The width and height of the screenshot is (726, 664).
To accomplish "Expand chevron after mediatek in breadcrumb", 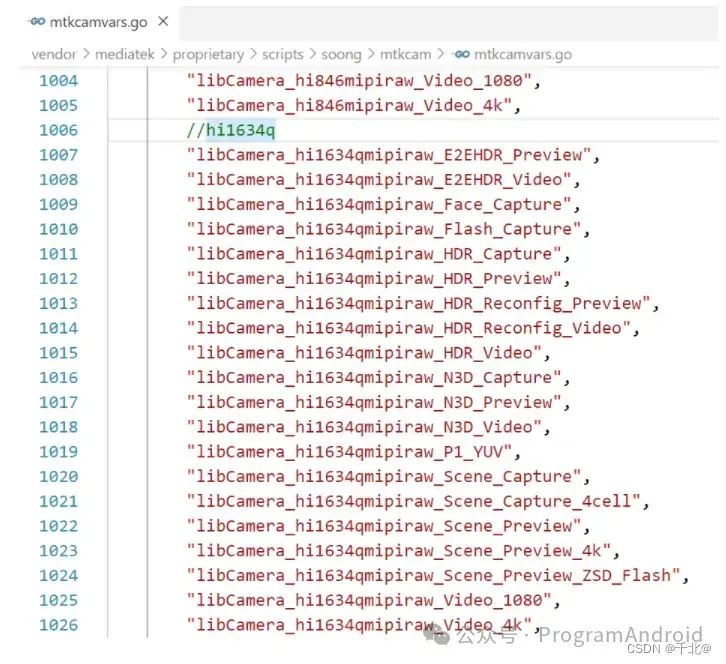I will click(163, 54).
